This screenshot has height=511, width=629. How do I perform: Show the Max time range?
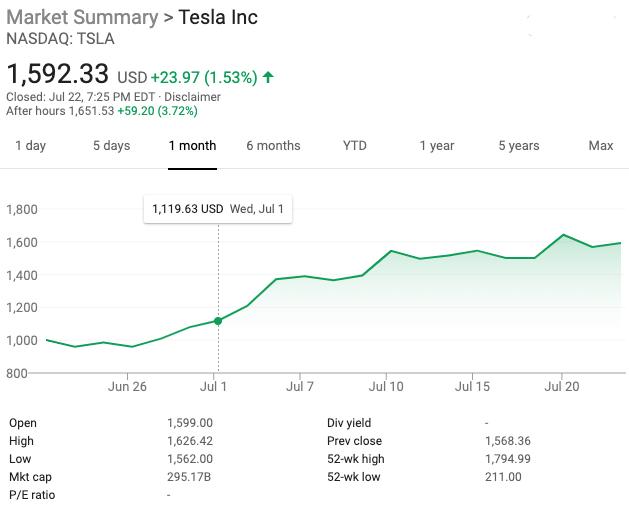coord(601,146)
